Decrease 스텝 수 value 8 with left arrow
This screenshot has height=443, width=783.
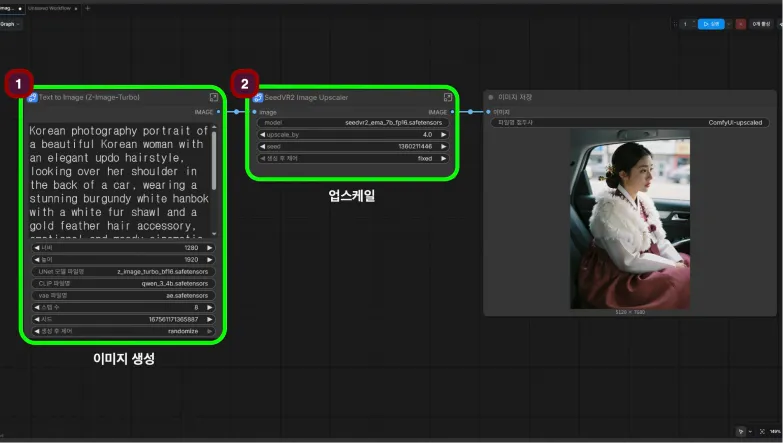coord(36,308)
